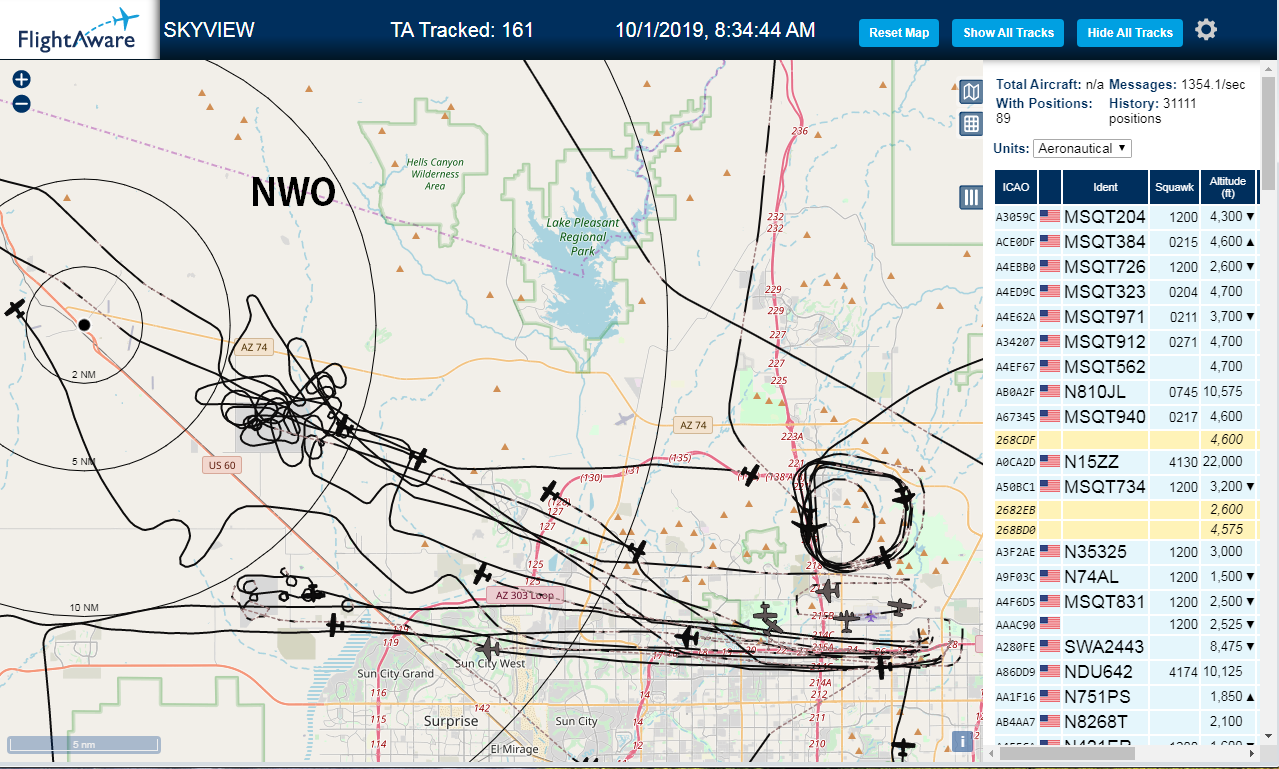Select the highlighted 268BD0 row
Viewport: 1279px width, 769px height.
point(1125,529)
